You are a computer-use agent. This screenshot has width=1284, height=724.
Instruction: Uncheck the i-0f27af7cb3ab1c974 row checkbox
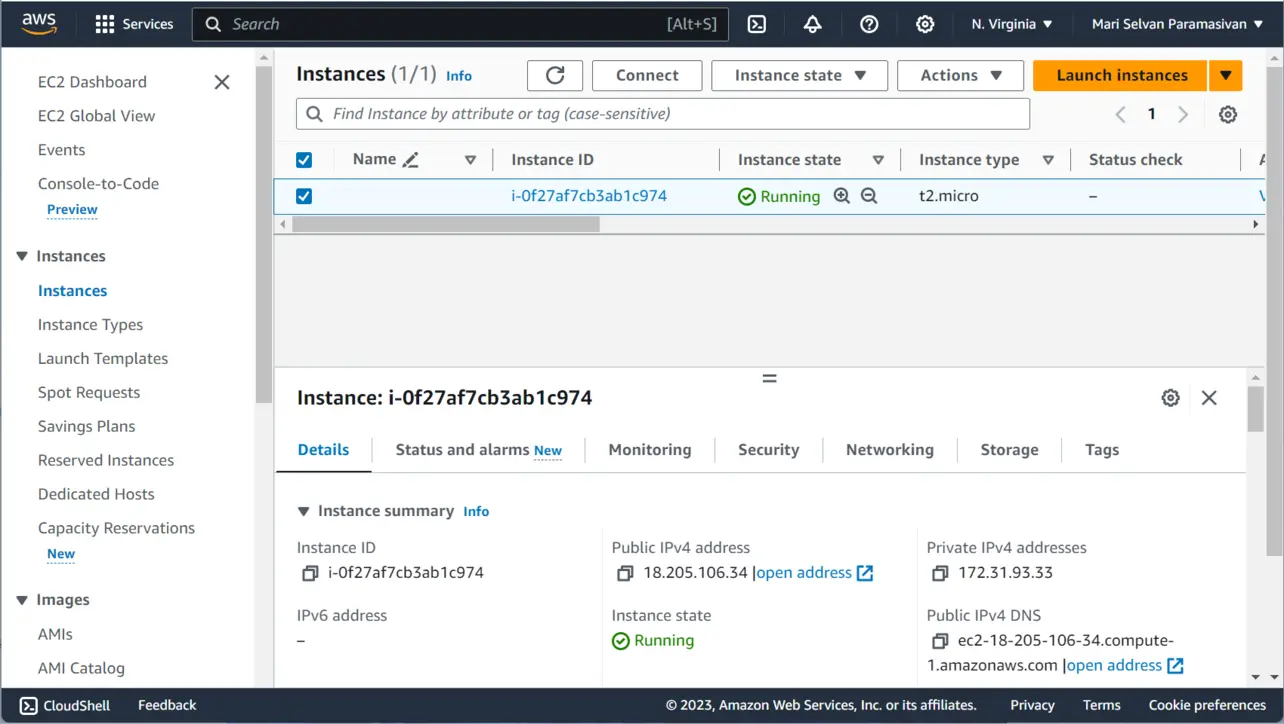pyautogui.click(x=304, y=197)
